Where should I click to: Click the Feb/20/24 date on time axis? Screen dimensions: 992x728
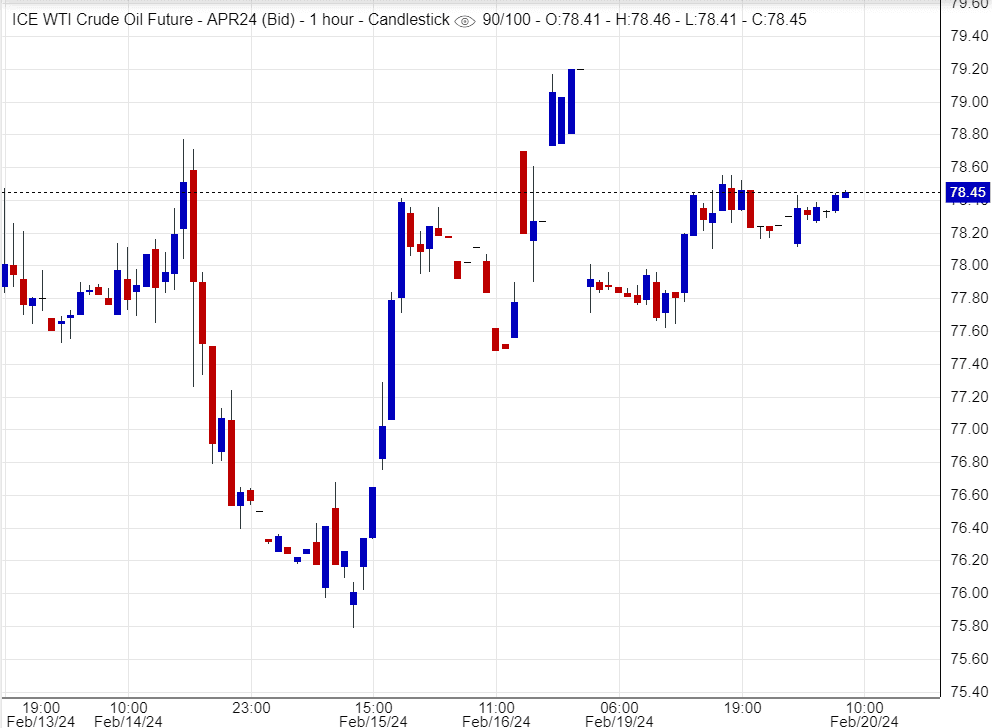[x=865, y=720]
